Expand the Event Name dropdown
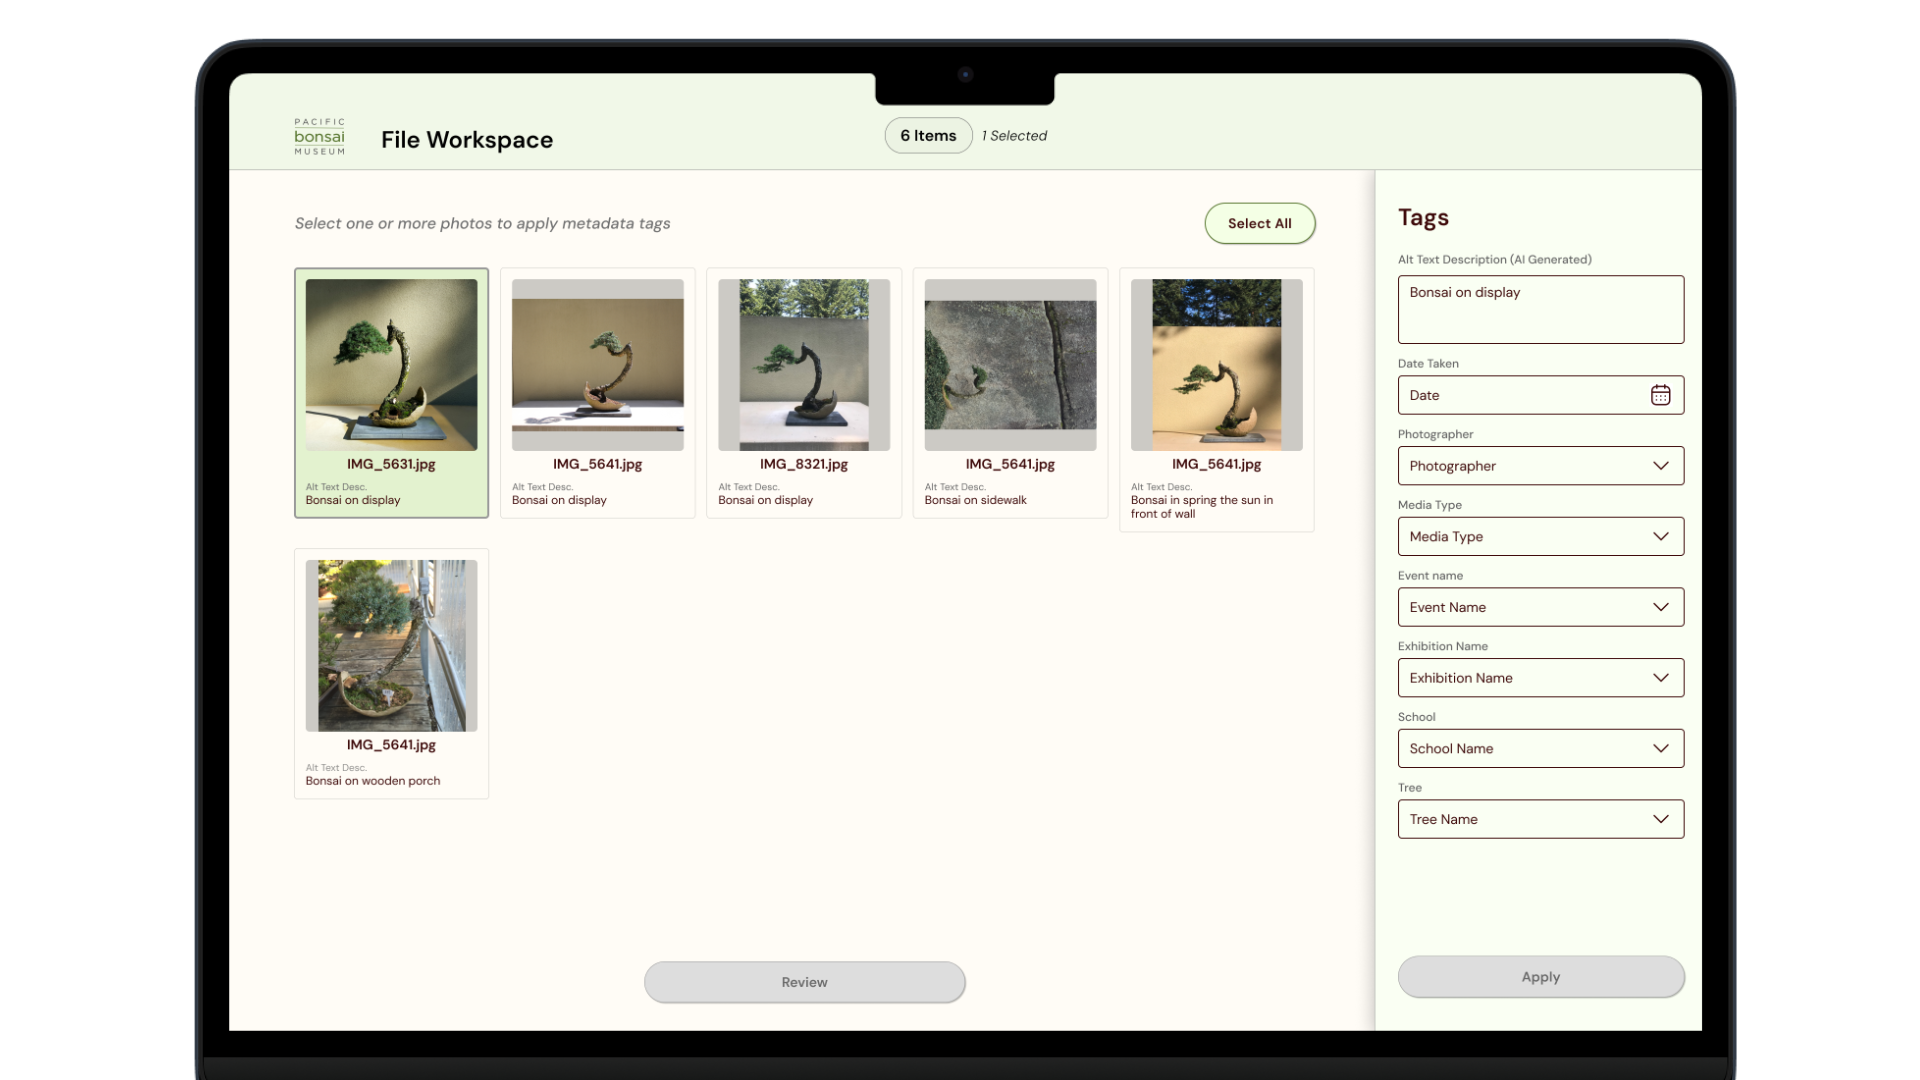This screenshot has height=1080, width=1920. point(1540,607)
